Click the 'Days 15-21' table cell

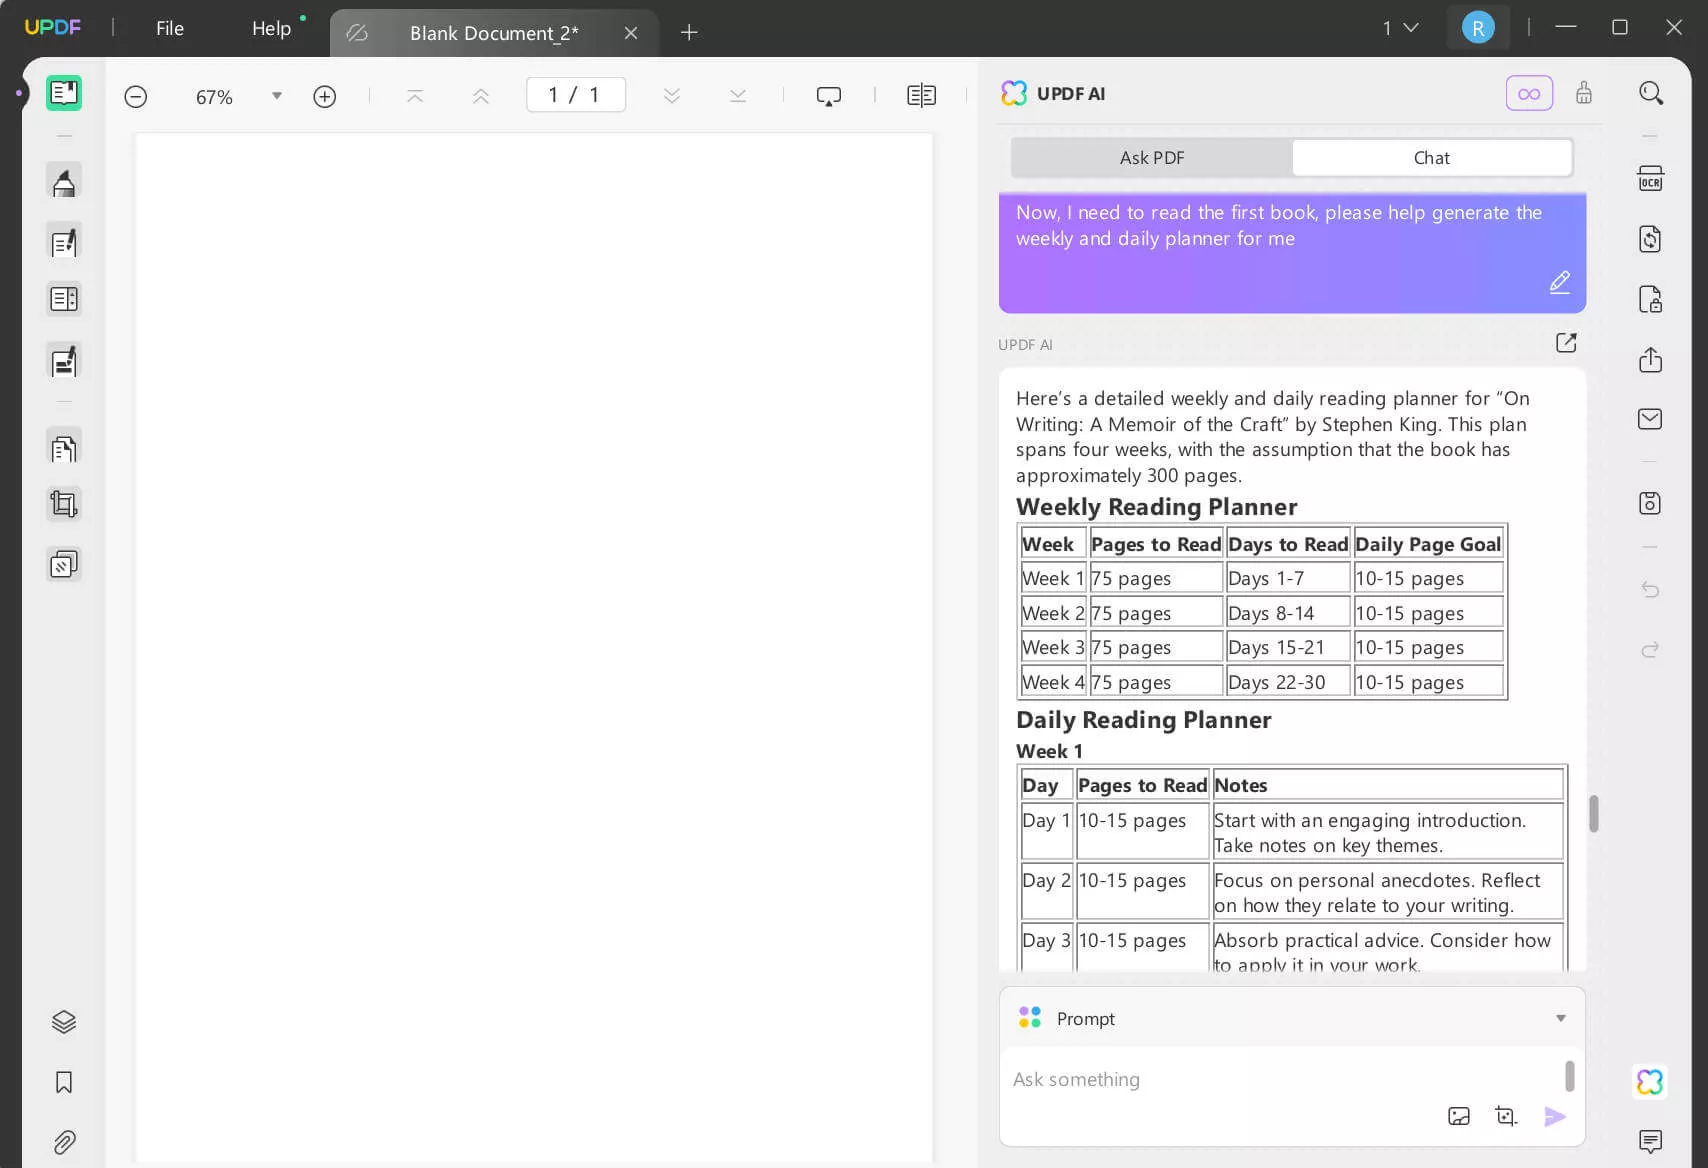1288,648
